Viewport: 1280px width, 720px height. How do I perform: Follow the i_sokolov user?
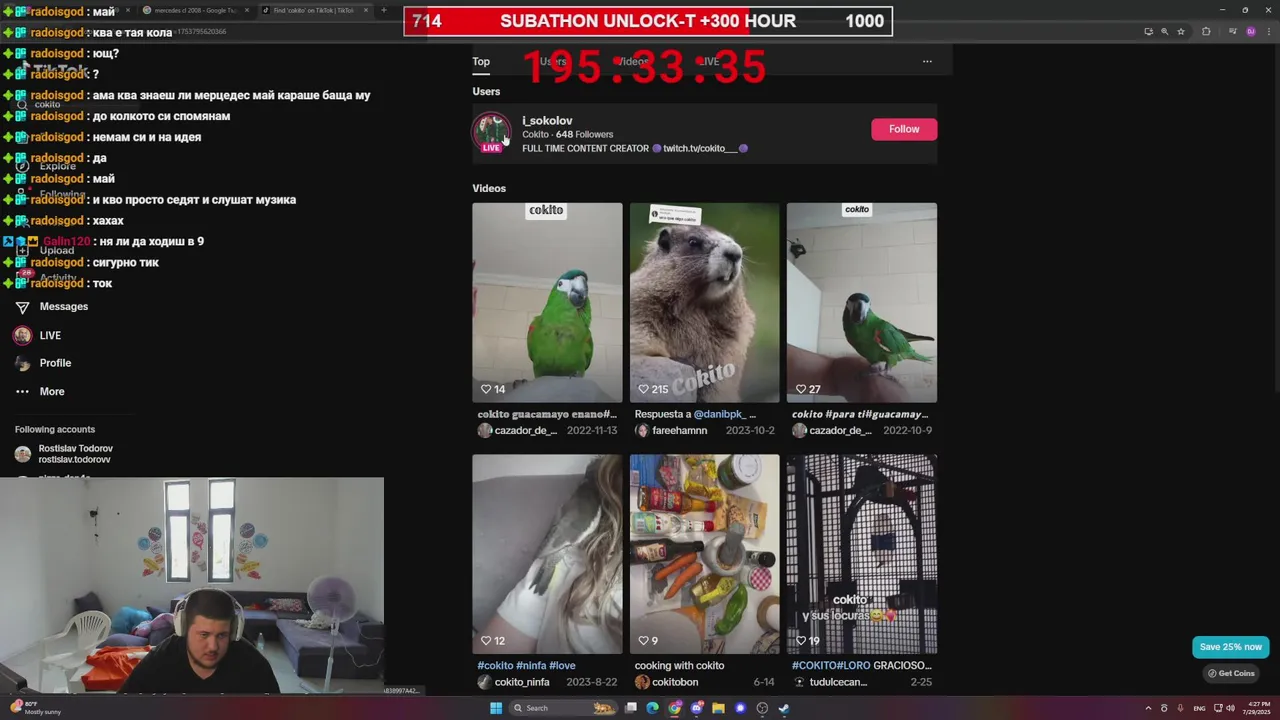pos(904,129)
